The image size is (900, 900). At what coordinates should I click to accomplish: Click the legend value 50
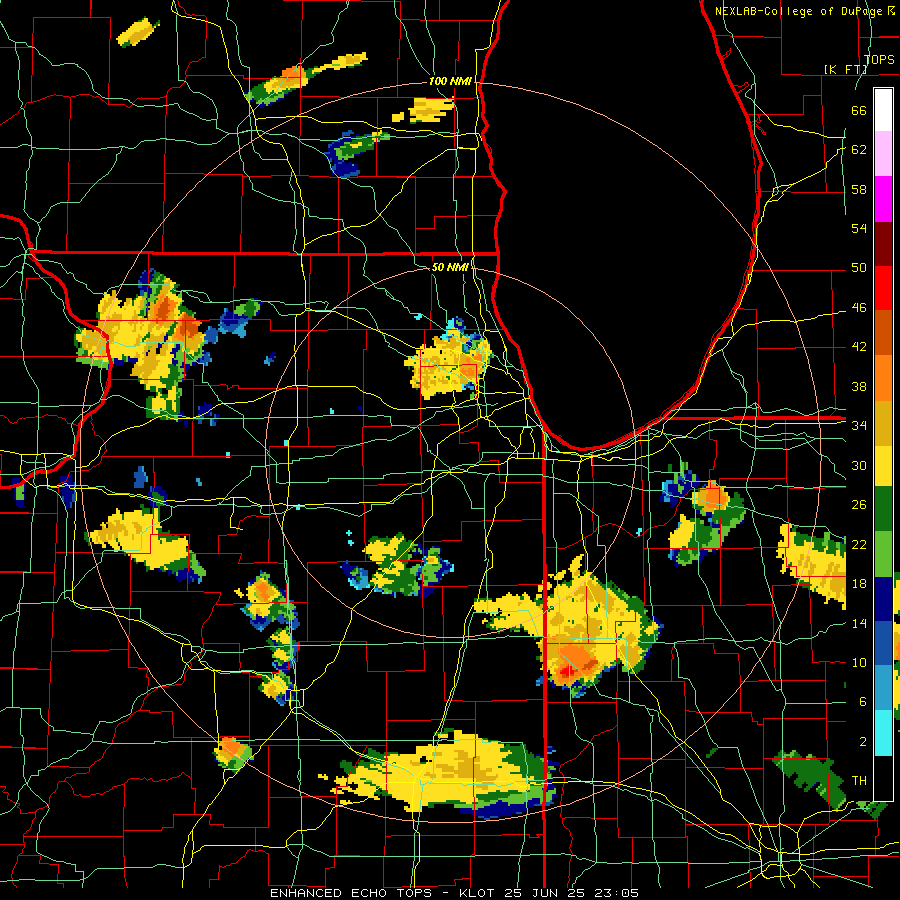pyautogui.click(x=859, y=268)
